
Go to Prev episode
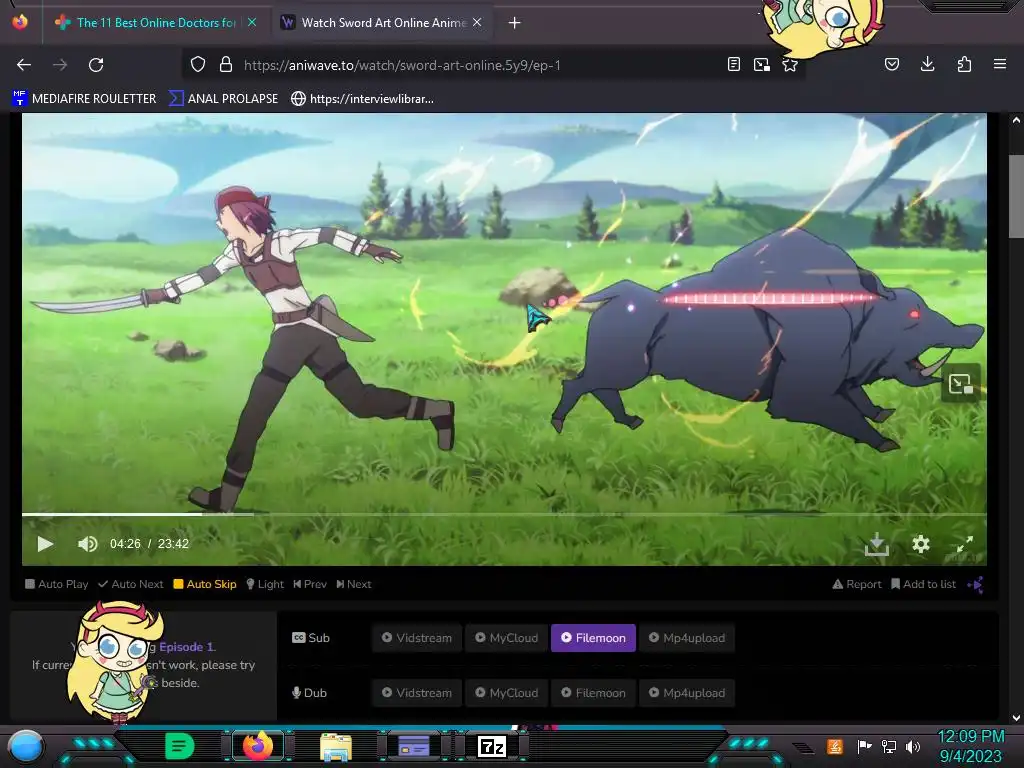pyautogui.click(x=310, y=584)
